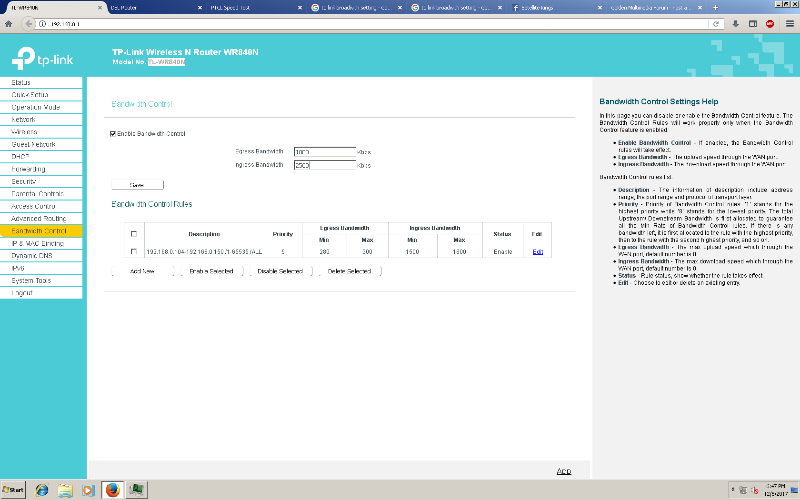This screenshot has width=800, height=500.
Task: Launch Internet Explorer from taskbar
Action: click(41, 490)
